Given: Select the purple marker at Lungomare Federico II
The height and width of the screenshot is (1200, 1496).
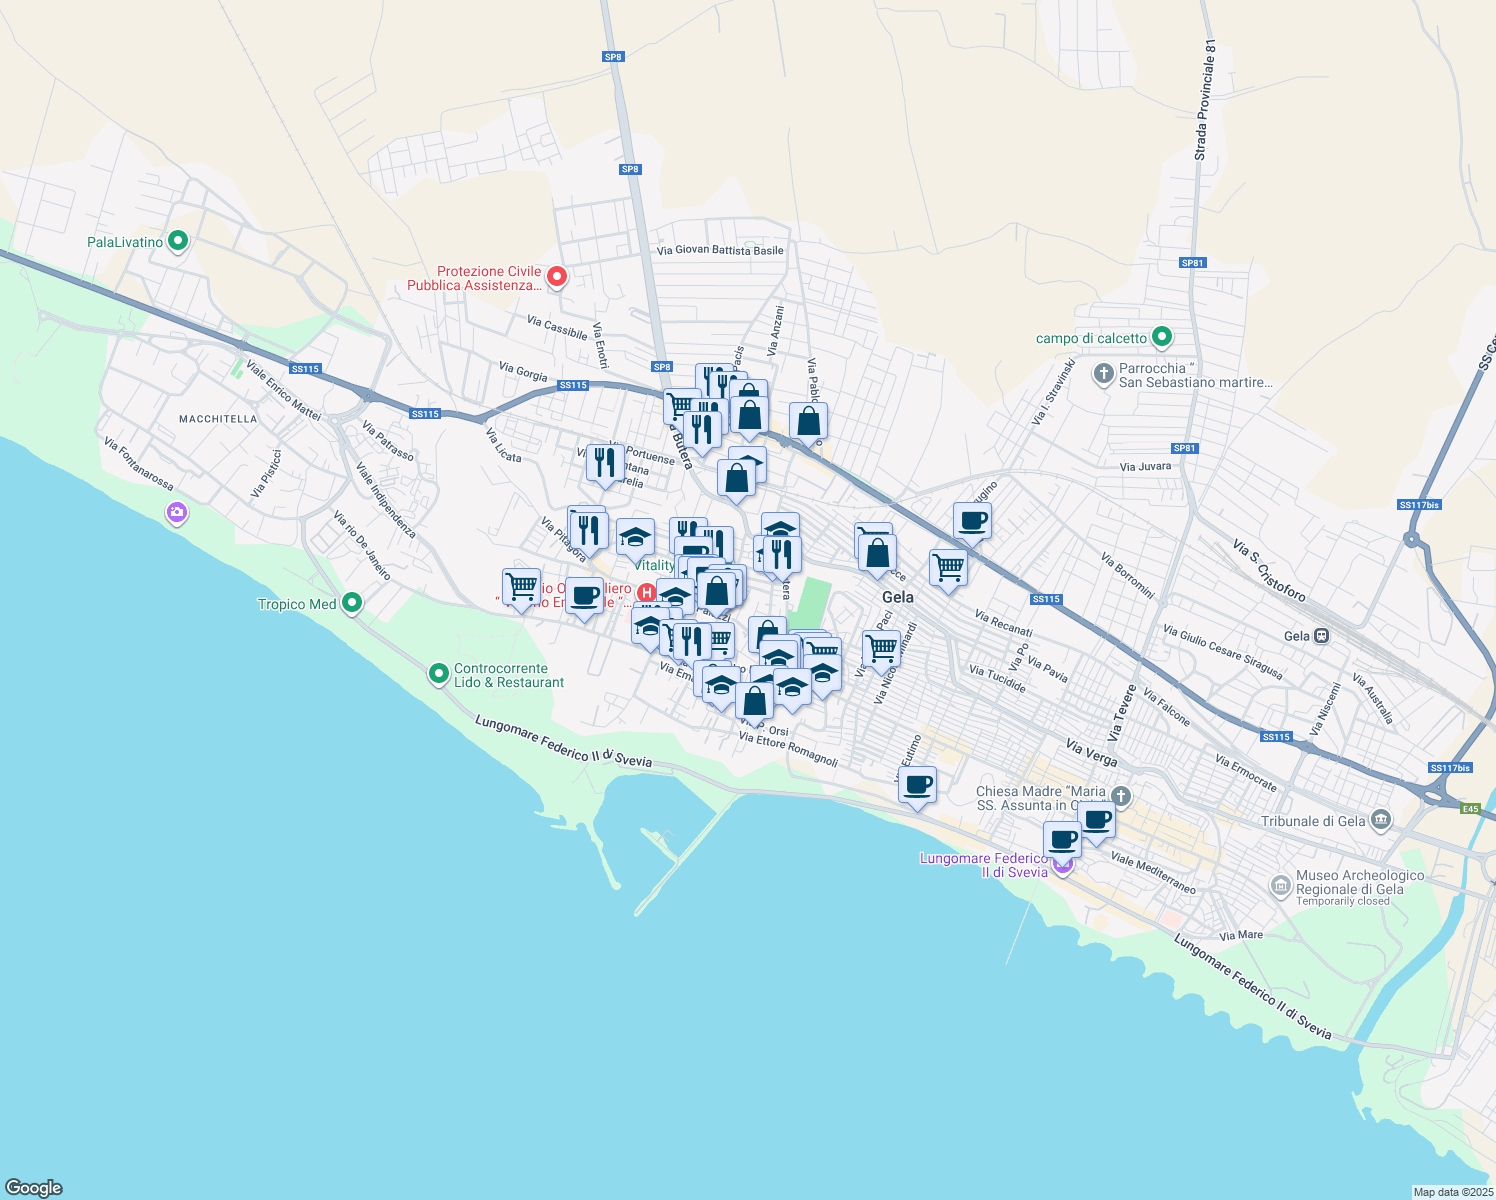Looking at the screenshot, I should tap(1063, 864).
